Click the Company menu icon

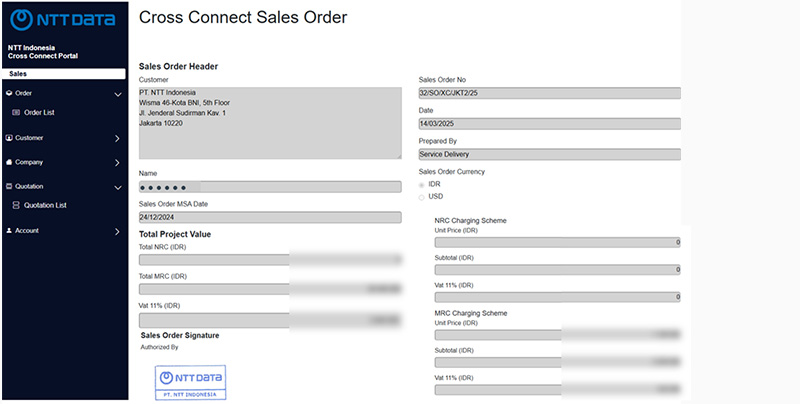[9, 162]
